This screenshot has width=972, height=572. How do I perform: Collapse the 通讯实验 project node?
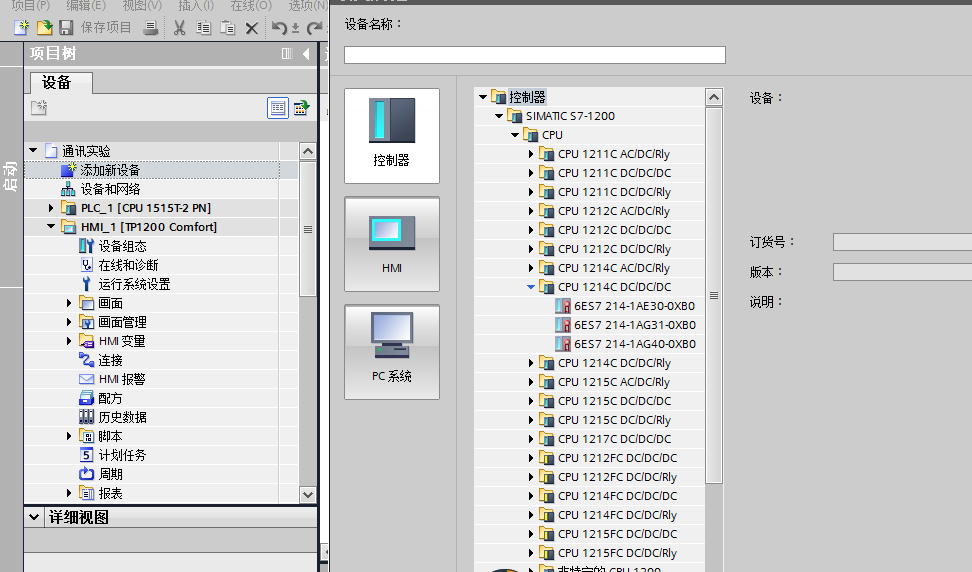(33, 151)
